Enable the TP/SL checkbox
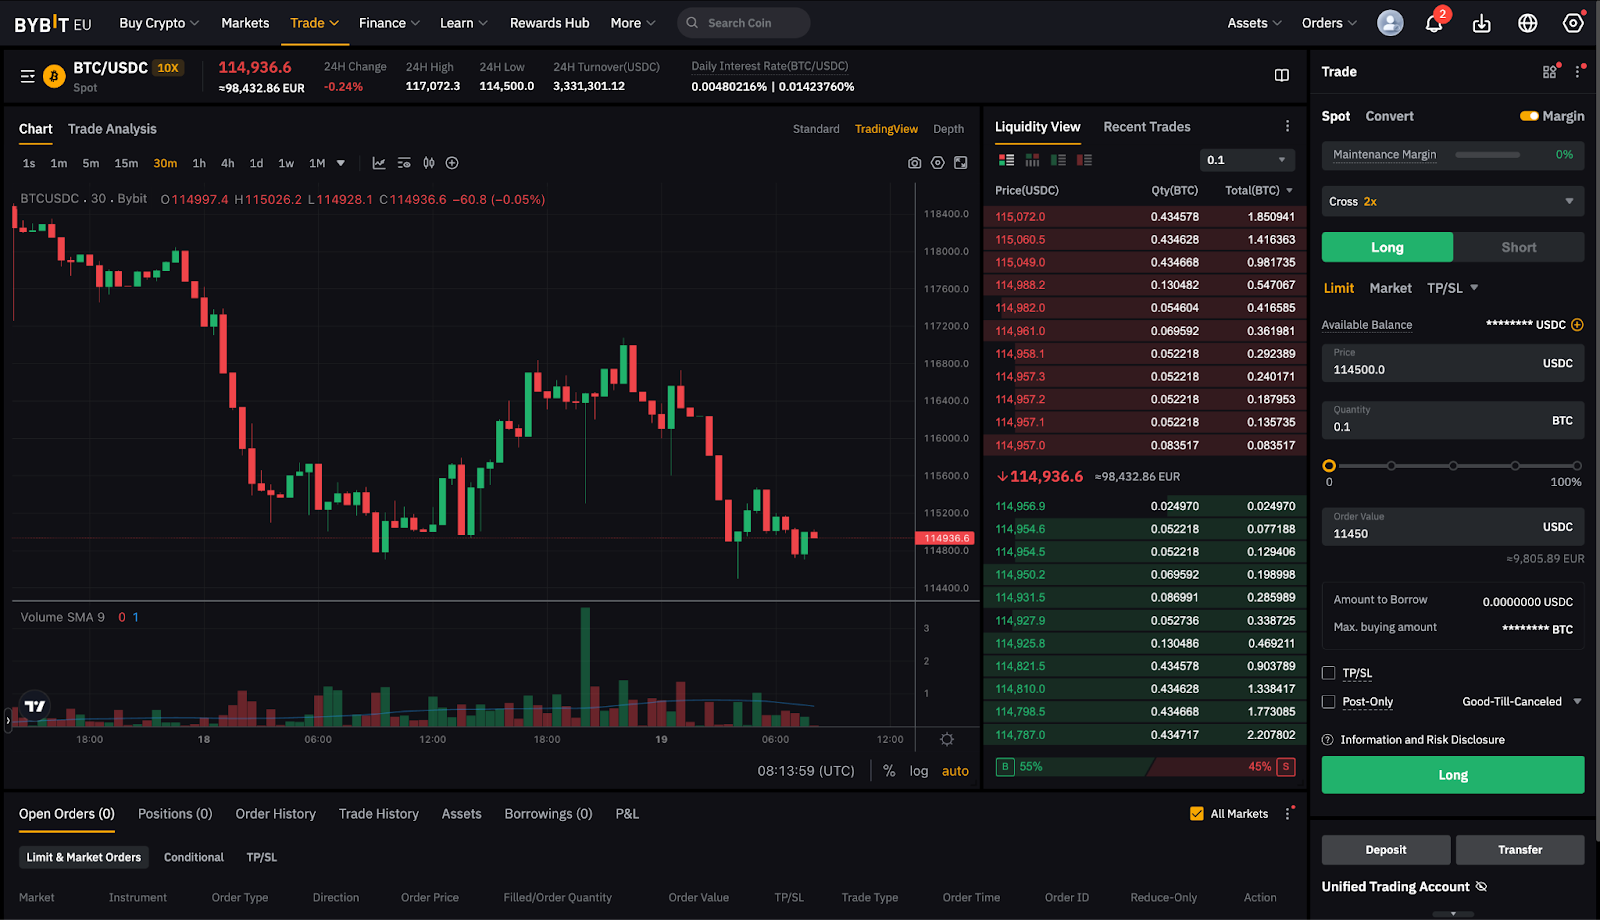 (1329, 673)
